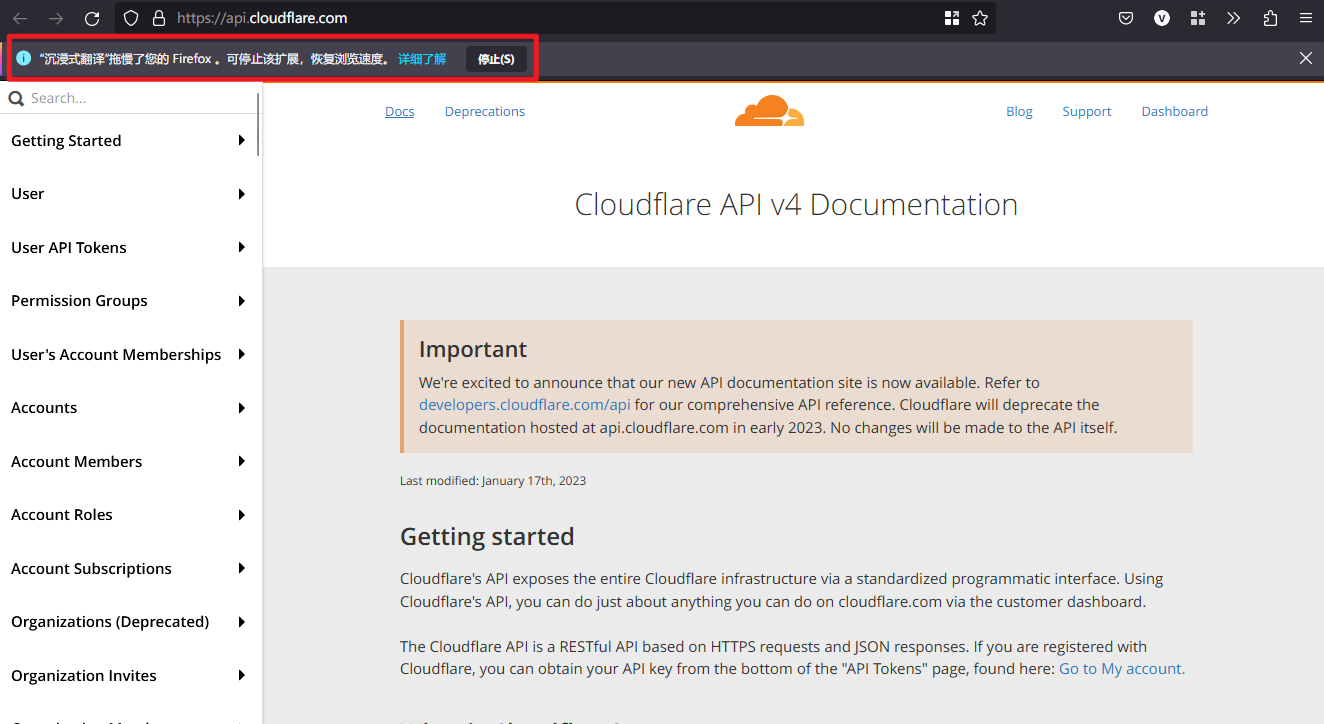This screenshot has width=1324, height=724.
Task: Click the Cloudflare cloud logo
Action: (769, 110)
